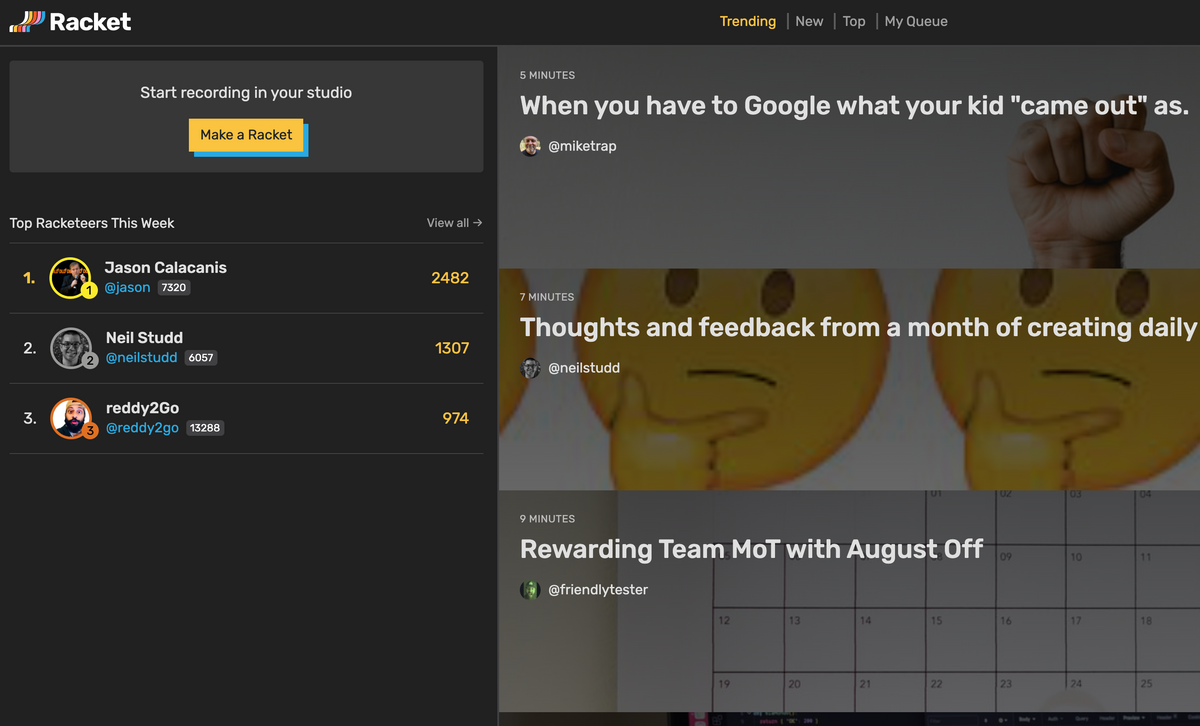The height and width of the screenshot is (726, 1200).
Task: Switch to the New tab
Action: pyautogui.click(x=809, y=21)
